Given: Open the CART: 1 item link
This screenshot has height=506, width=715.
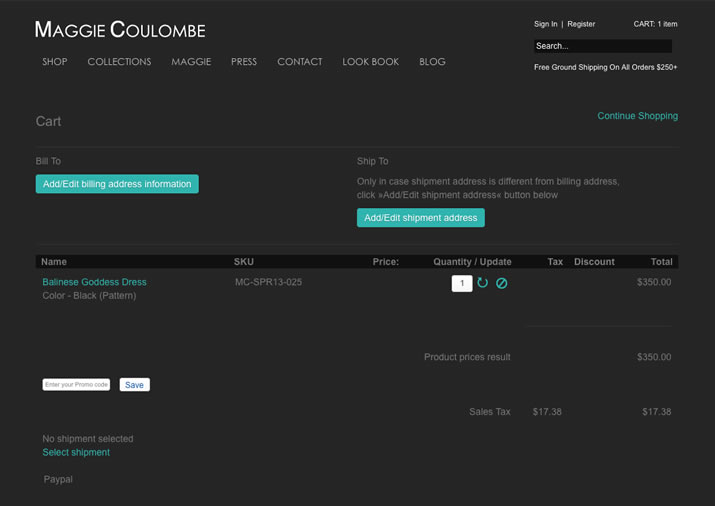Looking at the screenshot, I should 655,24.
